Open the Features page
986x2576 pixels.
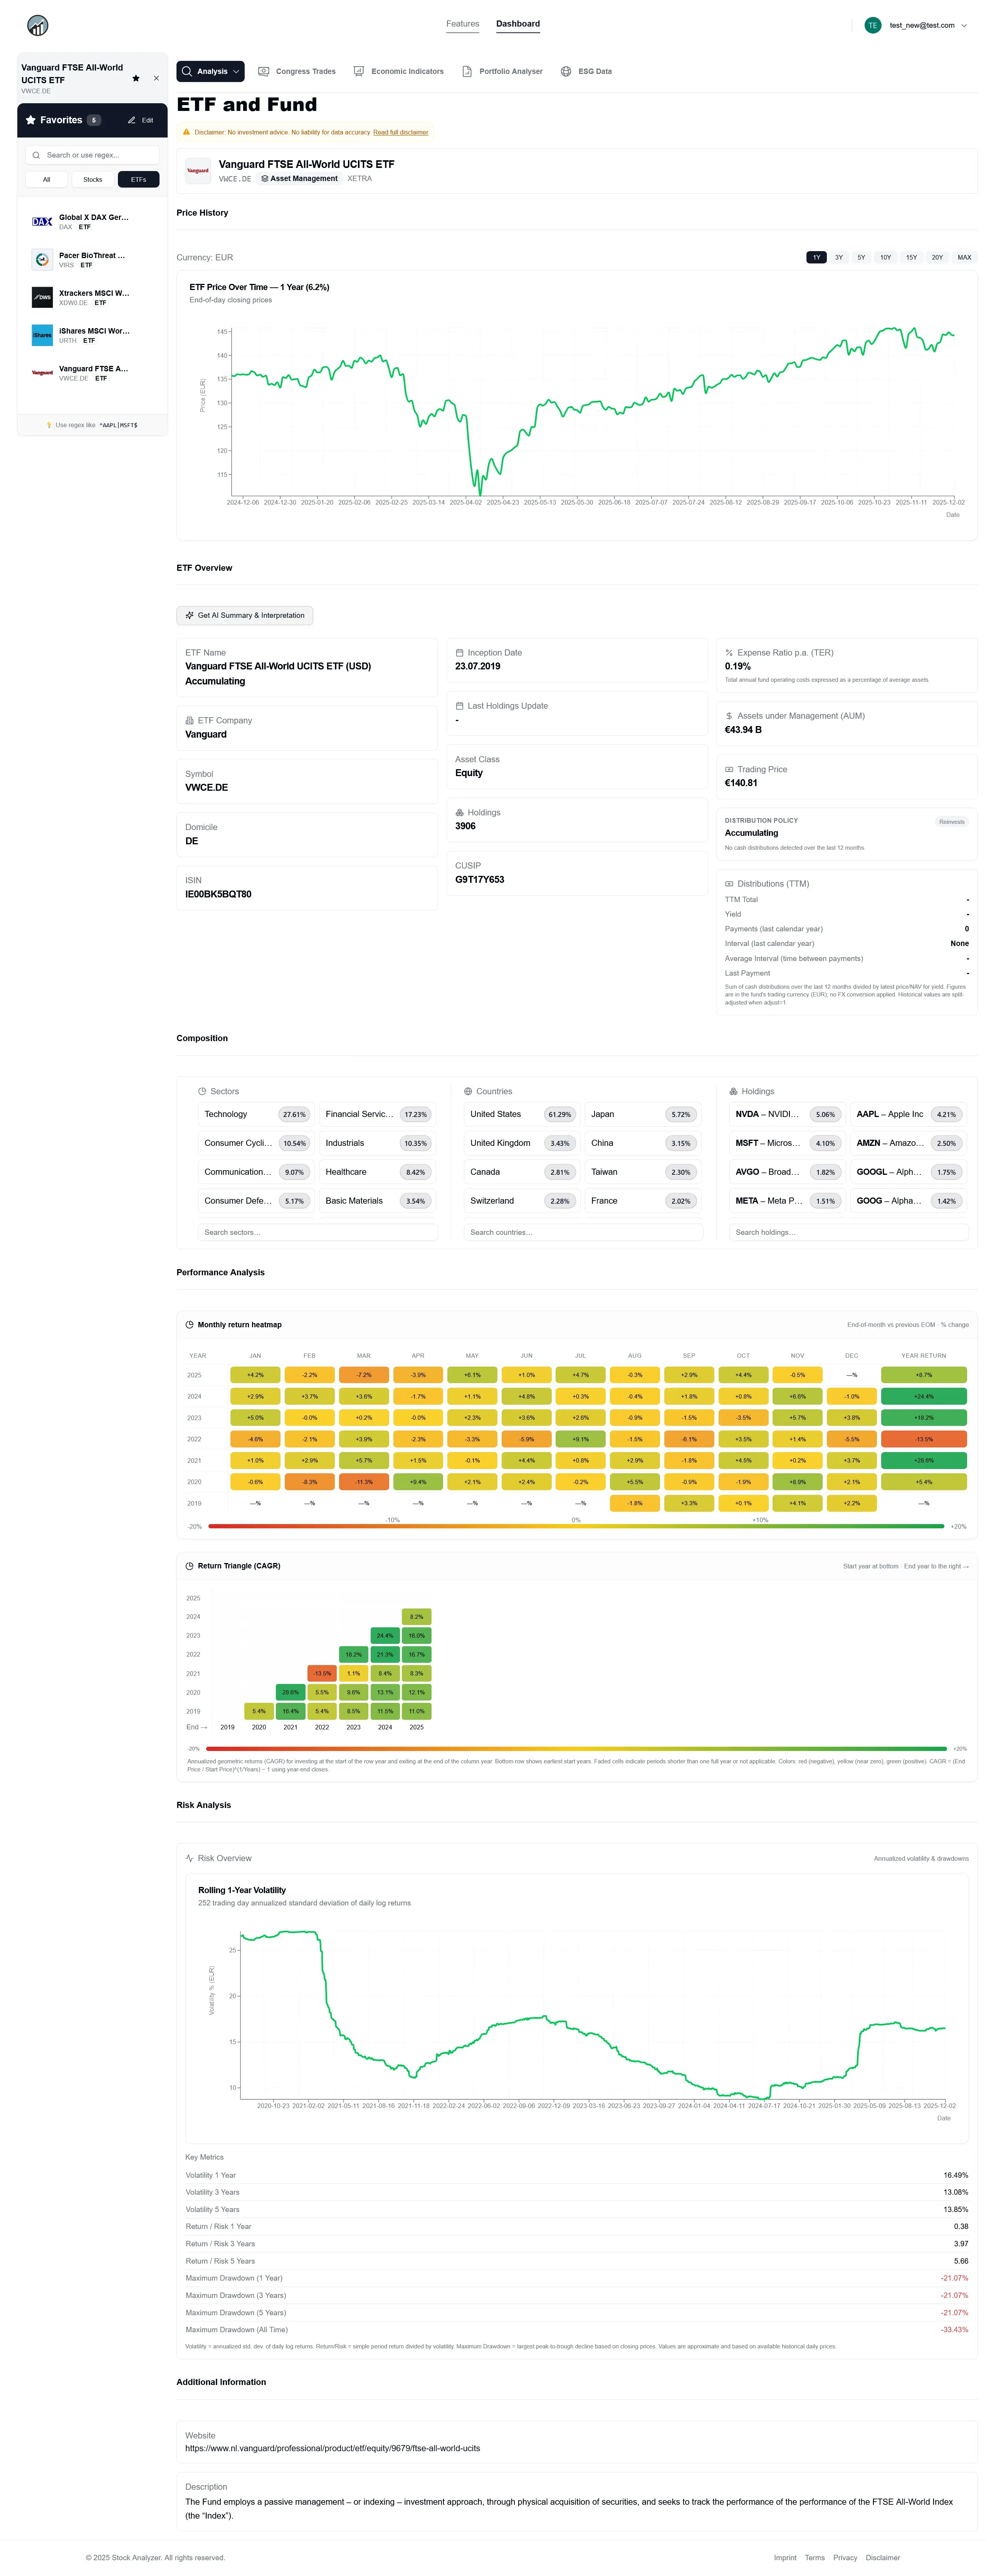tap(462, 24)
